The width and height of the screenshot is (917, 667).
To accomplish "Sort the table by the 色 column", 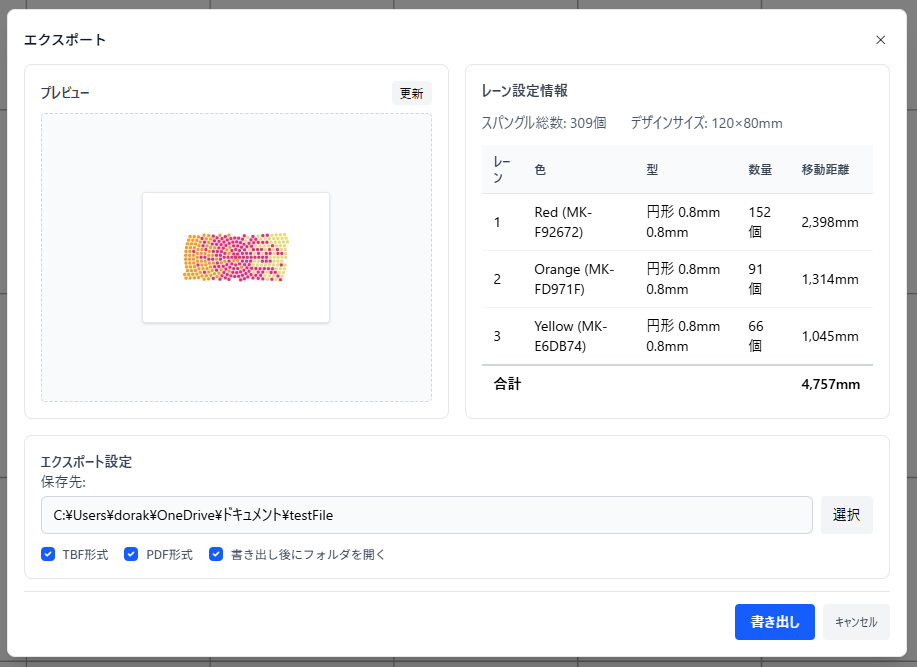I will pyautogui.click(x=540, y=170).
